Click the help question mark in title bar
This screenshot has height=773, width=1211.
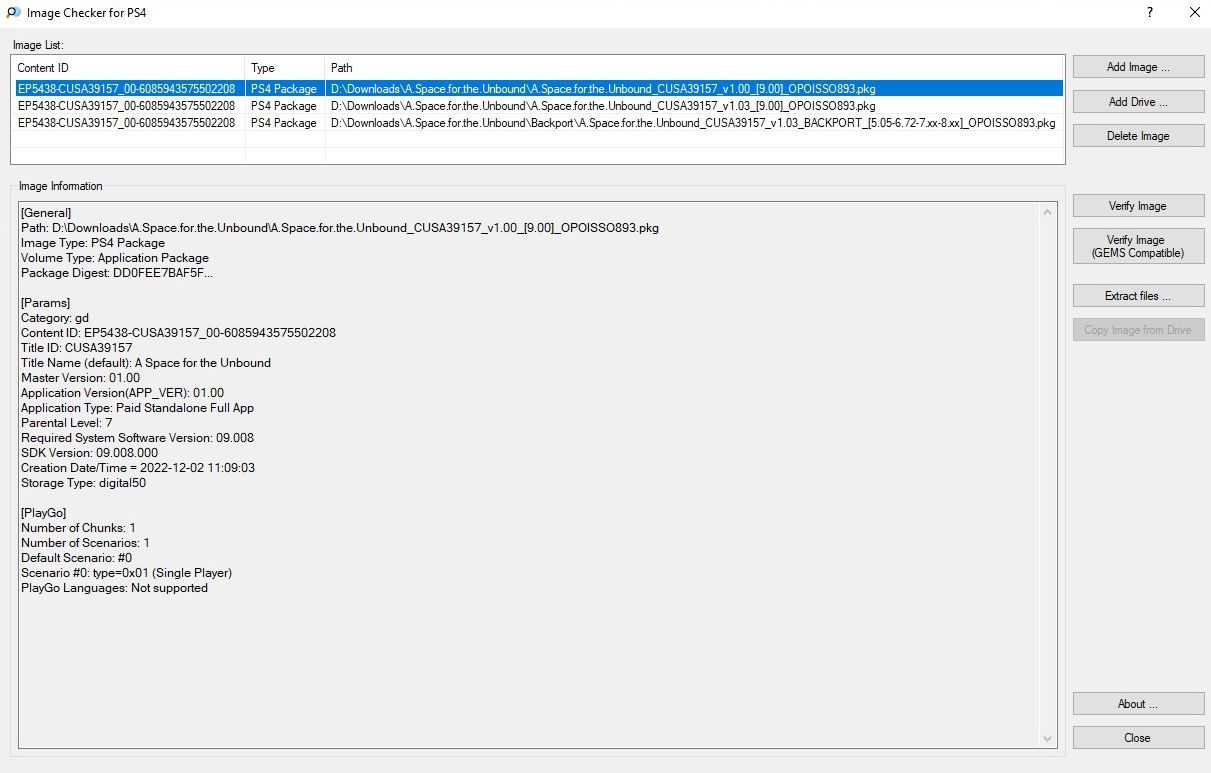pos(1150,13)
